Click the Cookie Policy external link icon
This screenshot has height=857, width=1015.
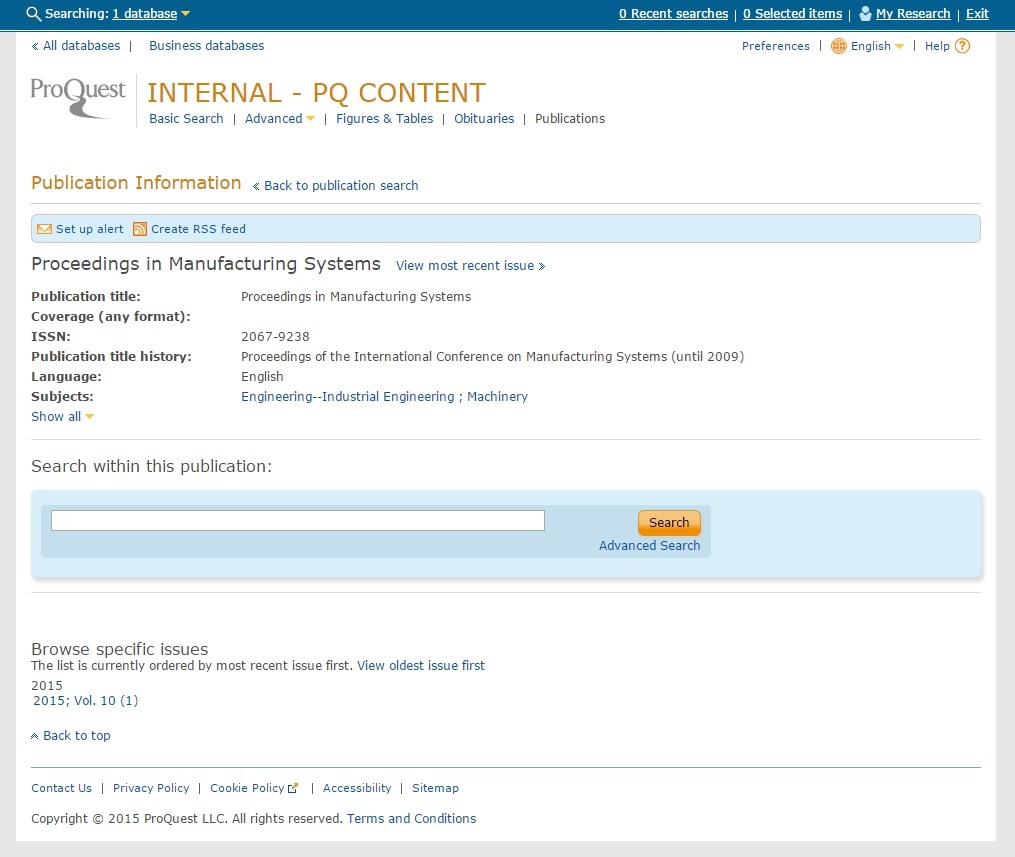coord(293,788)
